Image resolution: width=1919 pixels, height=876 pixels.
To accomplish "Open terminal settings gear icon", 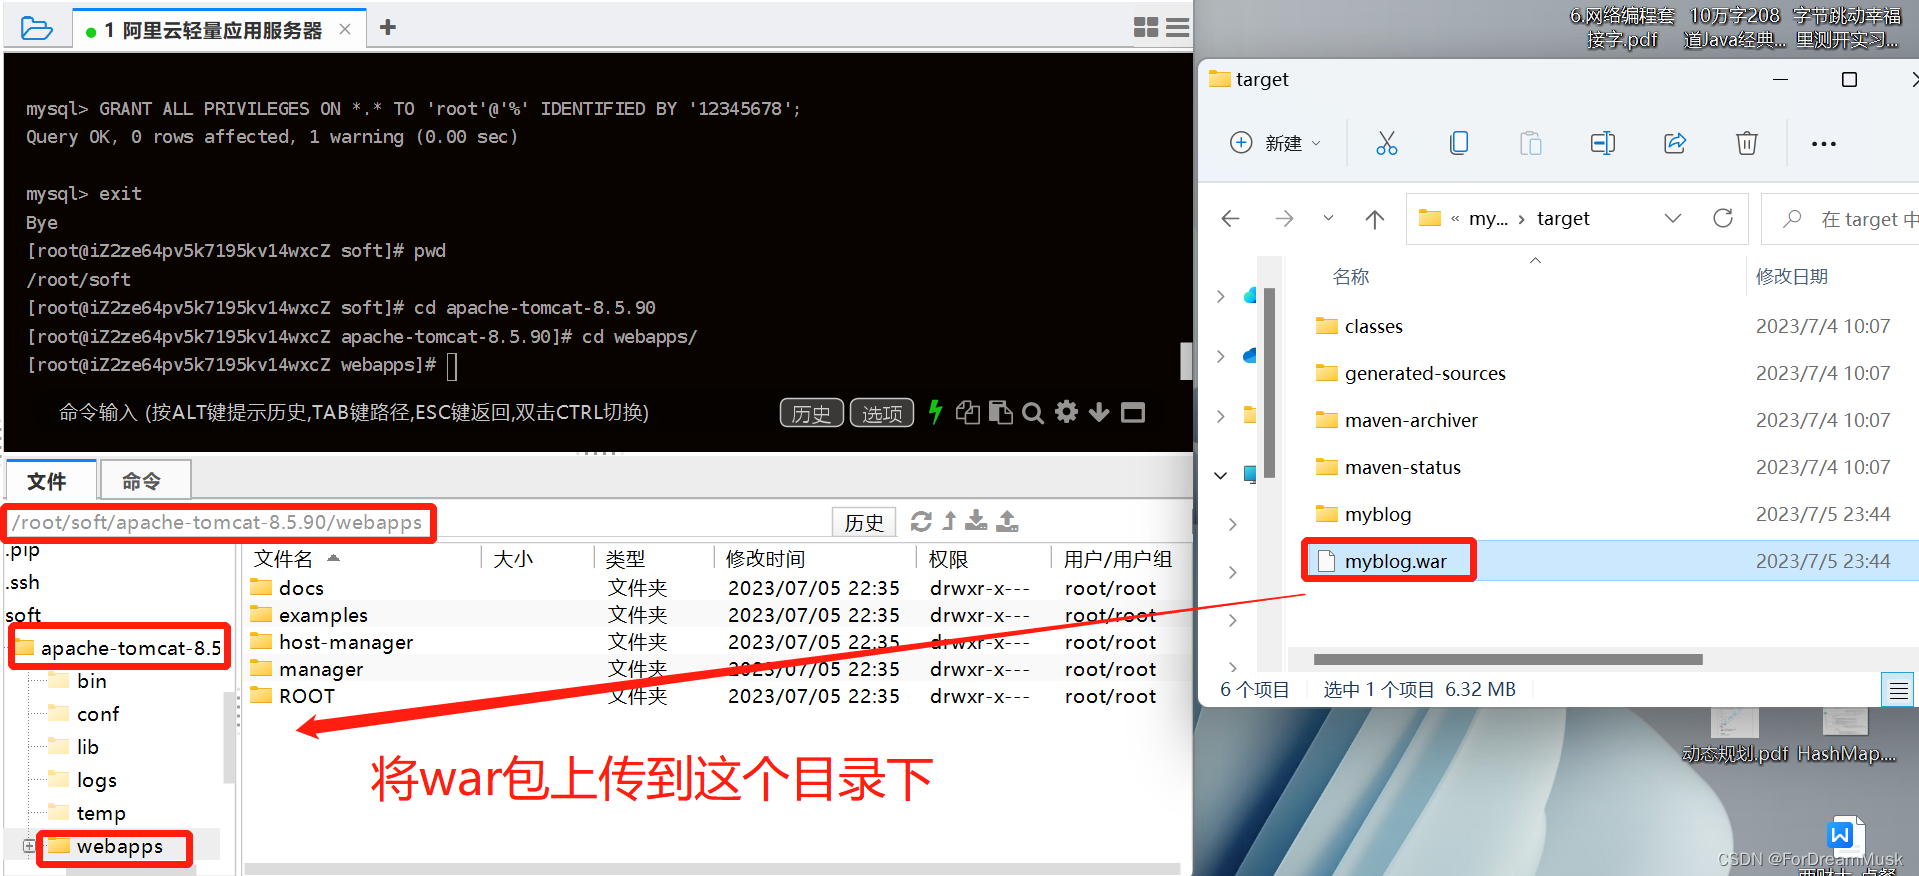I will tap(1067, 412).
